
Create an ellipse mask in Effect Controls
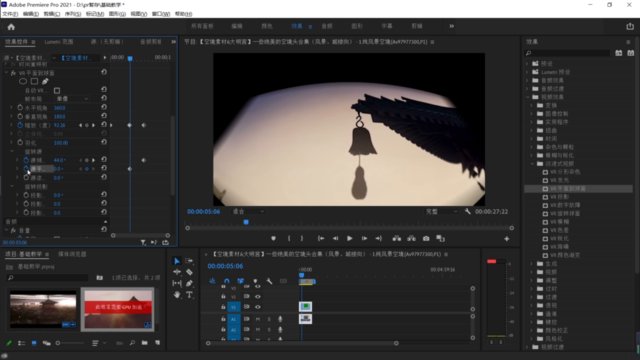pos(23,81)
